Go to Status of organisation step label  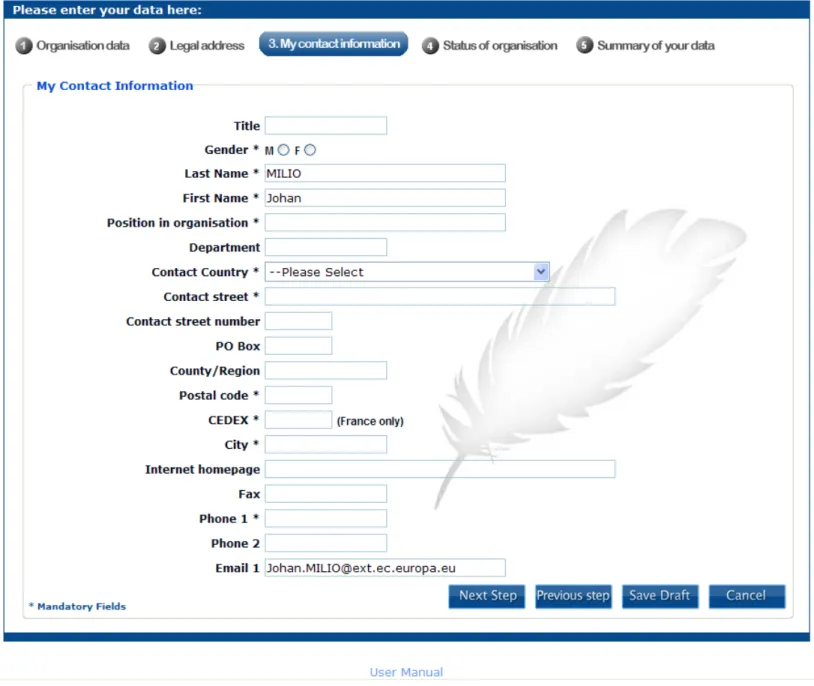pos(500,46)
